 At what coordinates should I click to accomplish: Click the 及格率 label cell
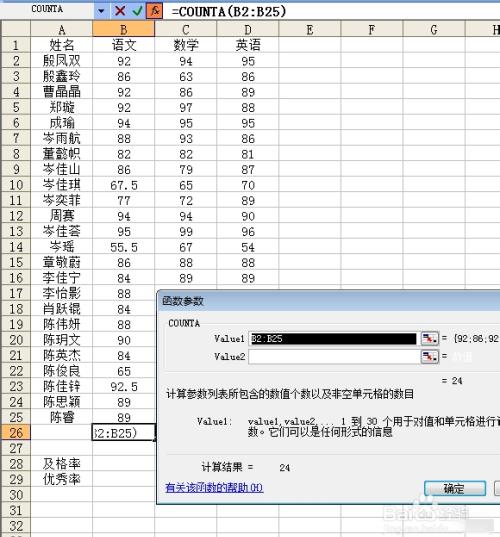[62, 464]
